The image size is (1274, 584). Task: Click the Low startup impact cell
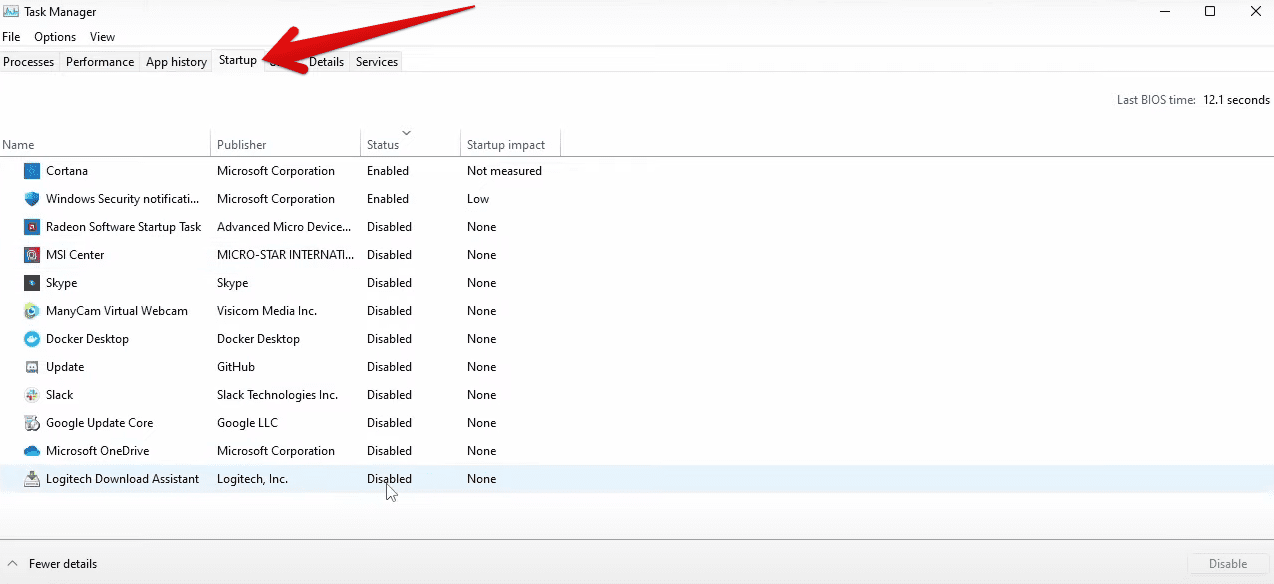coord(478,199)
